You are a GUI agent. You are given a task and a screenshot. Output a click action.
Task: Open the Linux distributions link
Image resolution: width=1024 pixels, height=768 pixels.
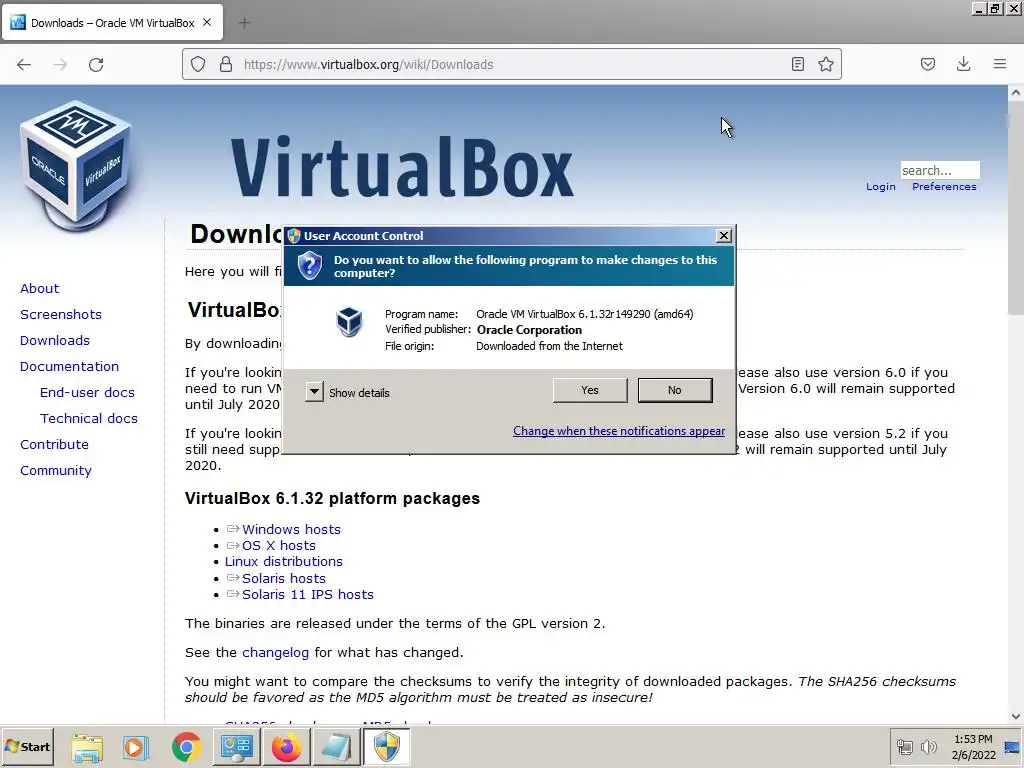[x=283, y=562]
